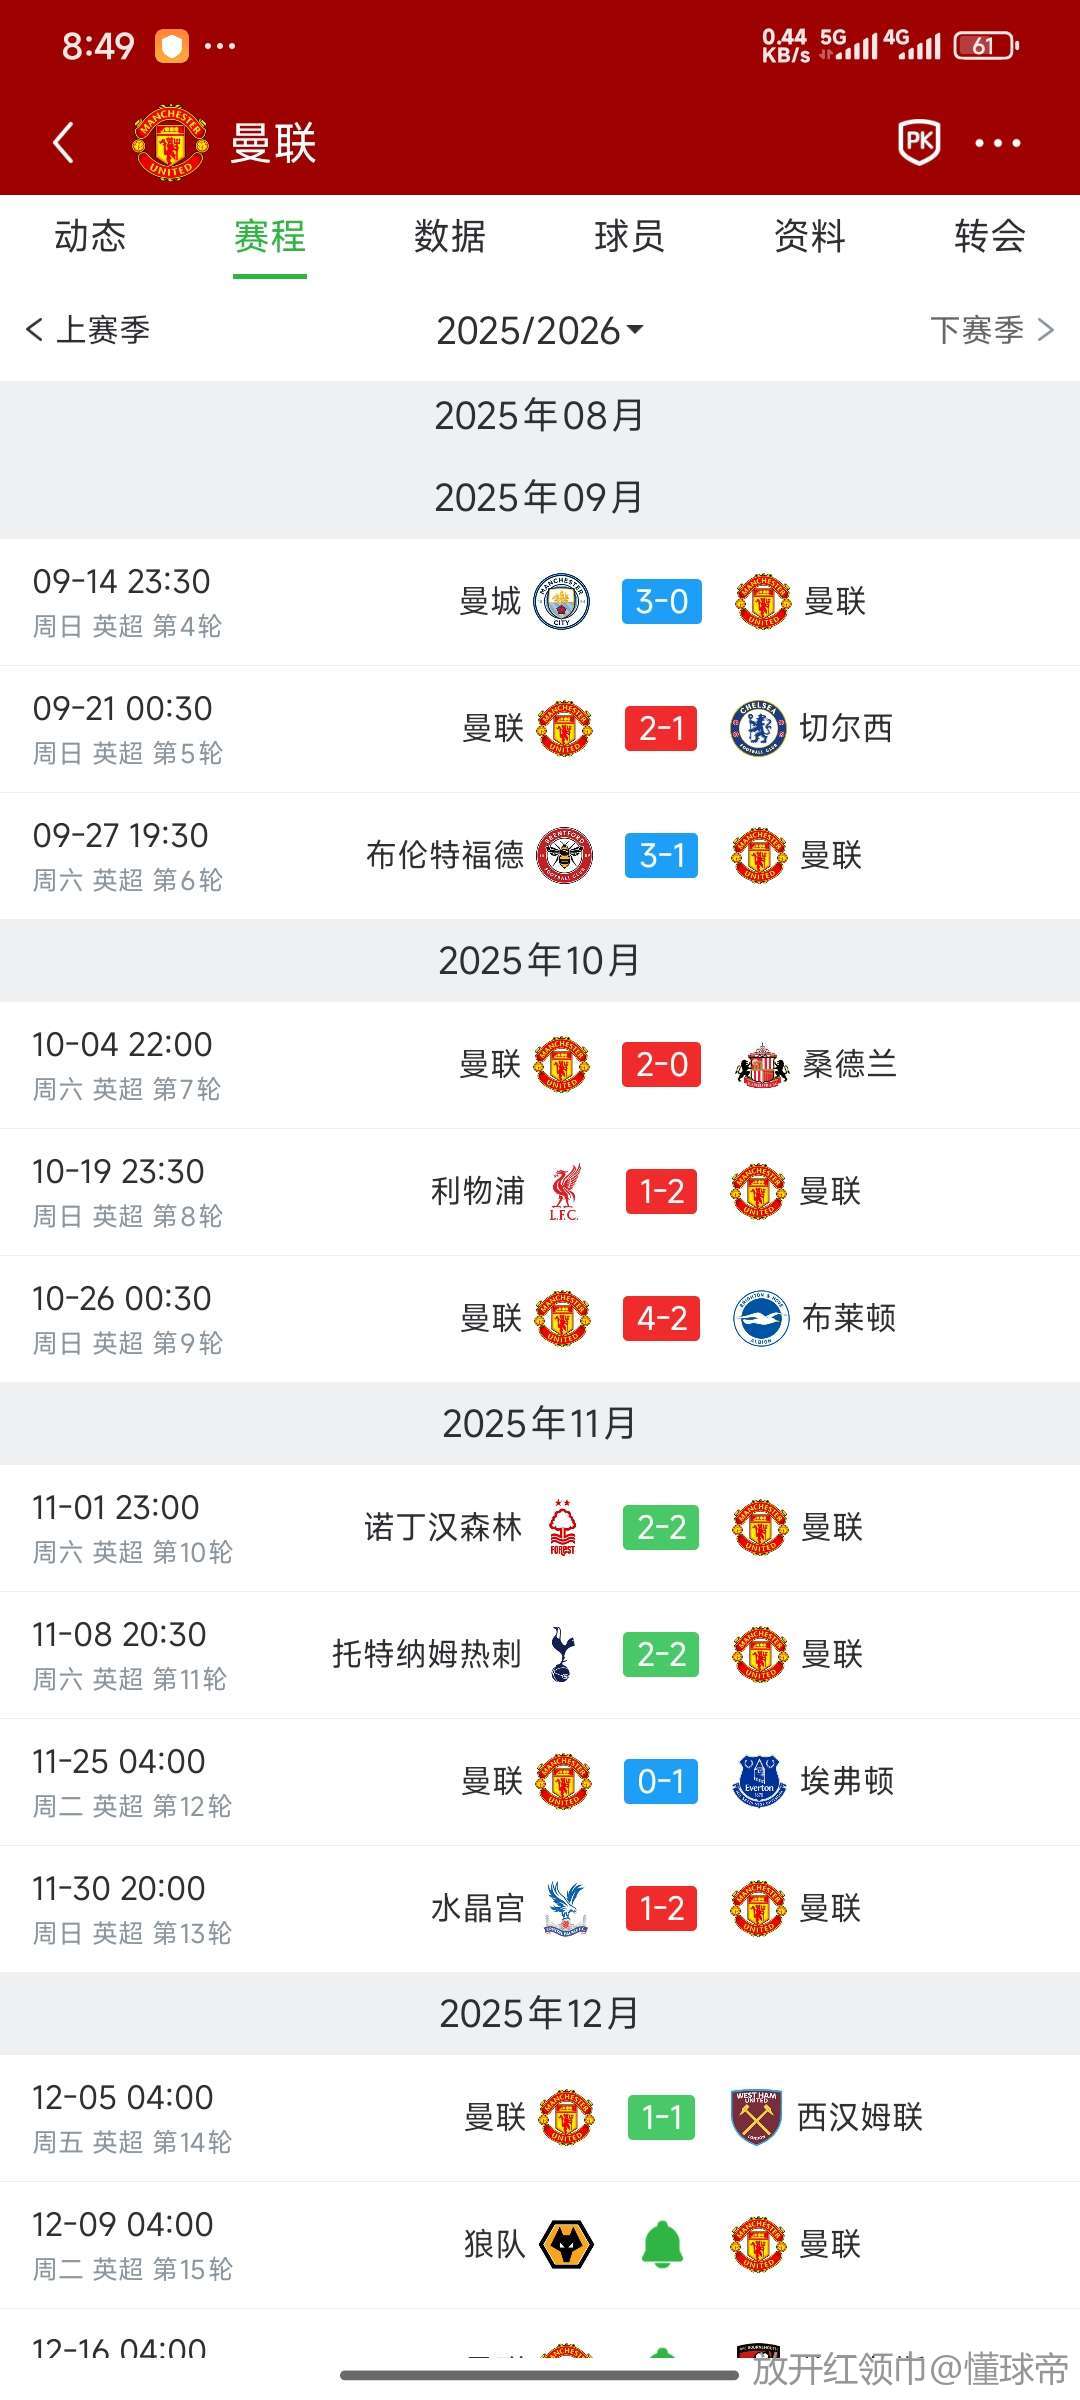The height and width of the screenshot is (2400, 1080).
Task: Open the three-dot more options menu
Action: (x=997, y=143)
